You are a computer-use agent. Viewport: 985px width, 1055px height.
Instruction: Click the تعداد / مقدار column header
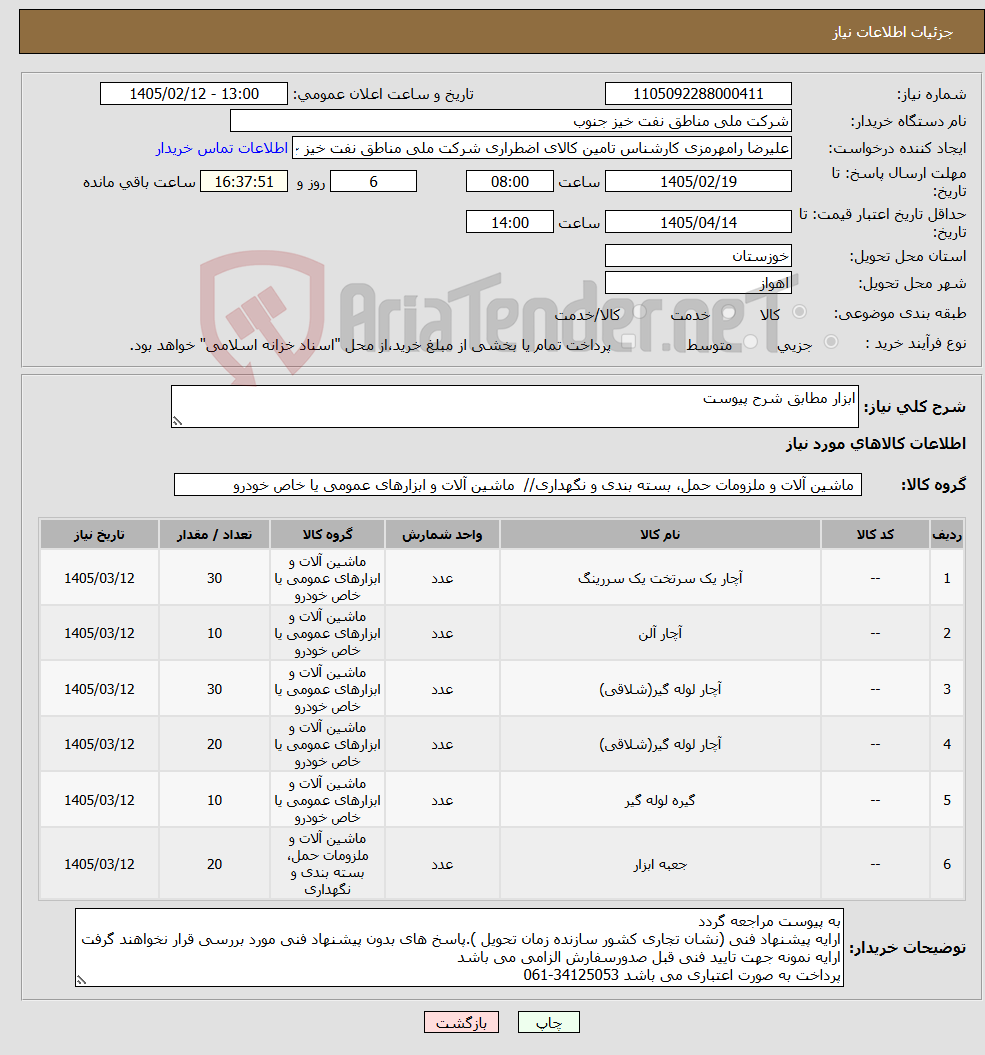pyautogui.click(x=214, y=534)
